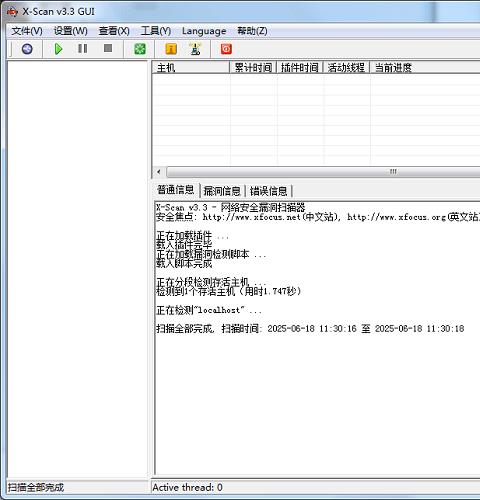Click the 插件时间 column header
The width and height of the screenshot is (480, 500).
(x=300, y=68)
